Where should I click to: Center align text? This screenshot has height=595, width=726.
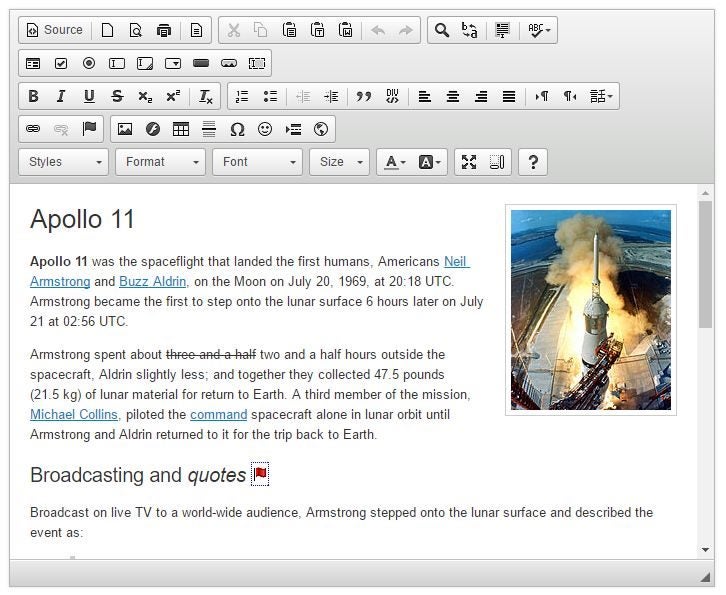[x=453, y=96]
